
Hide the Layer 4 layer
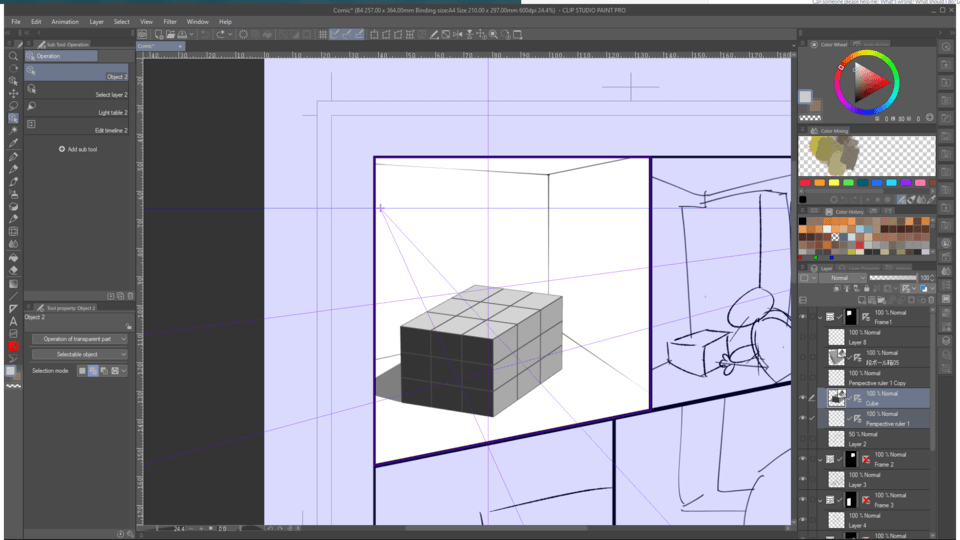pyautogui.click(x=803, y=520)
